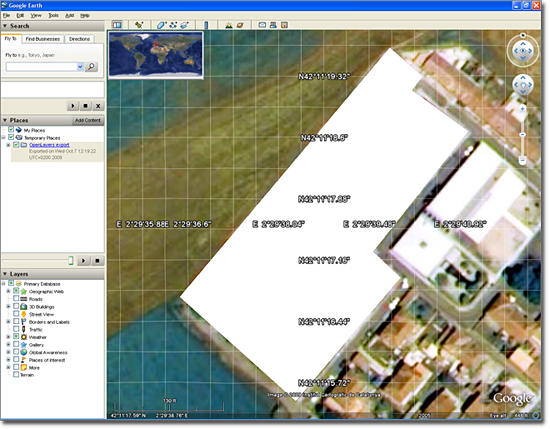This screenshot has width=550, height=429.
Task: Click the Gallery blue star icon
Action: click(24, 345)
